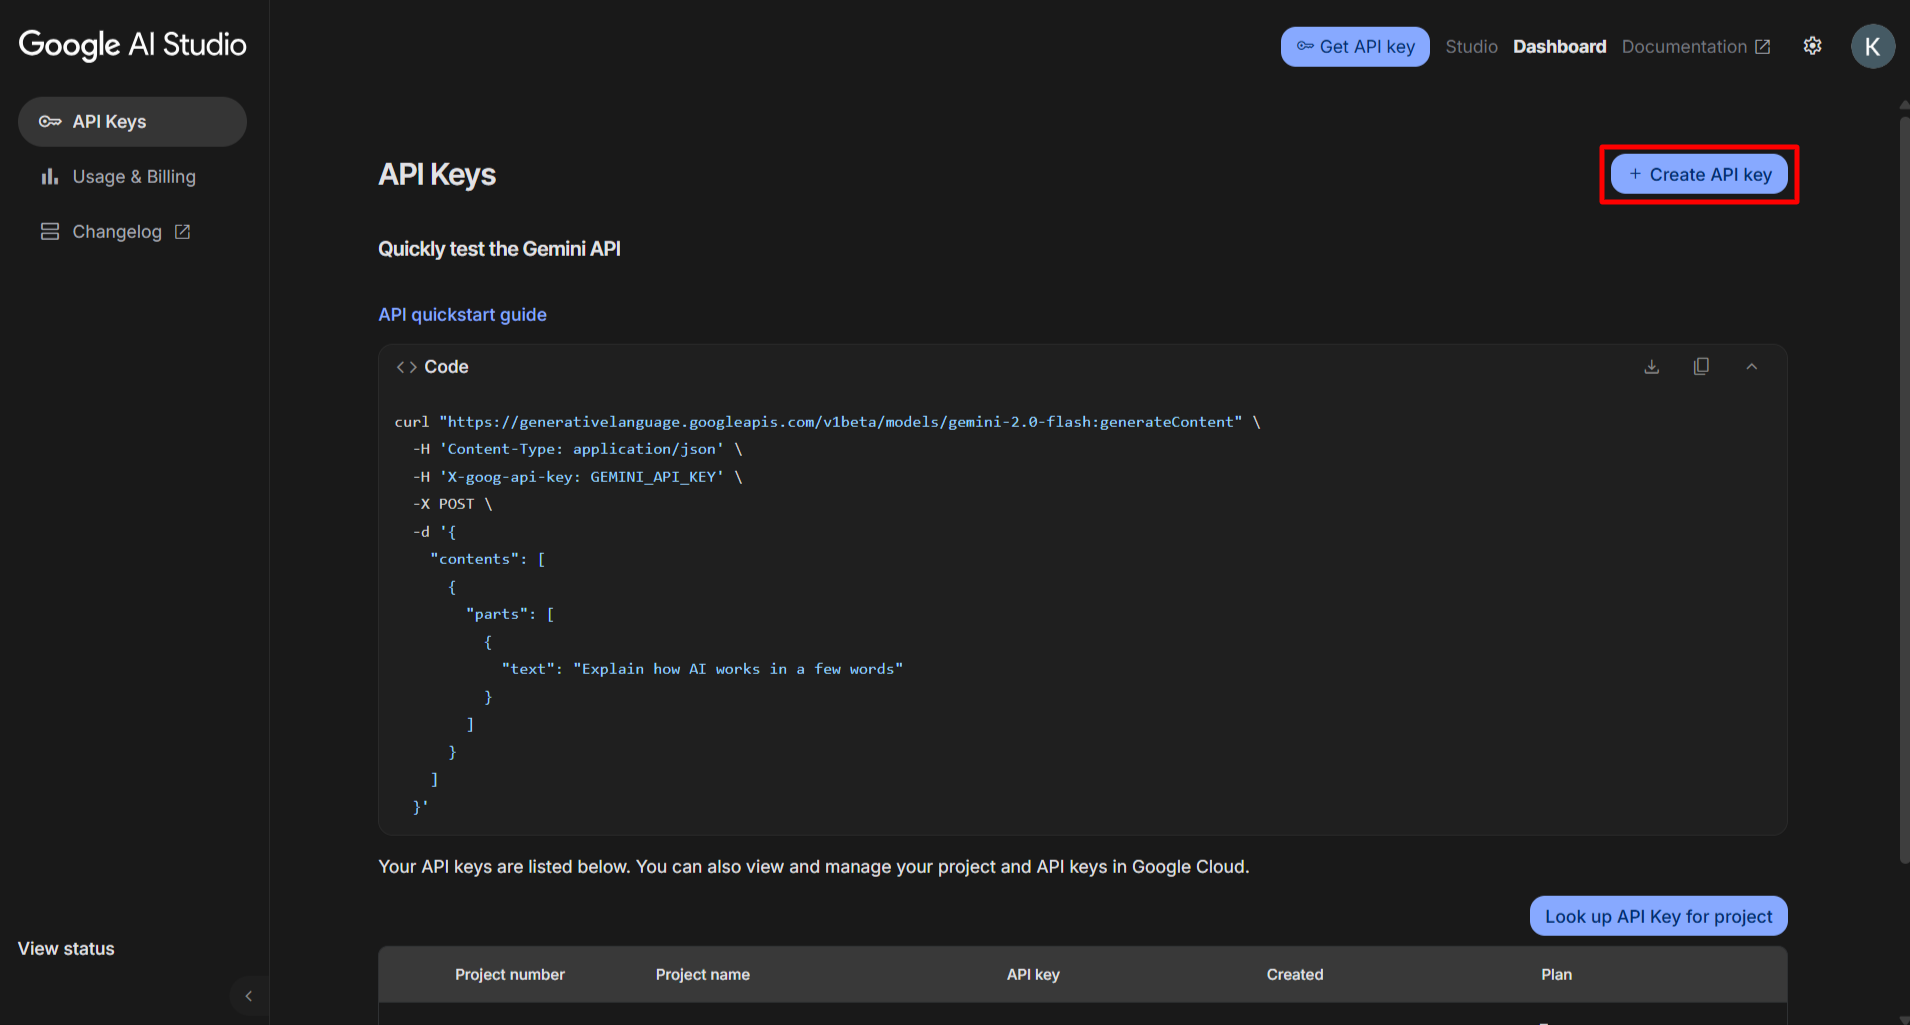Open the user account avatar K
This screenshot has width=1910, height=1025.
tap(1872, 46)
